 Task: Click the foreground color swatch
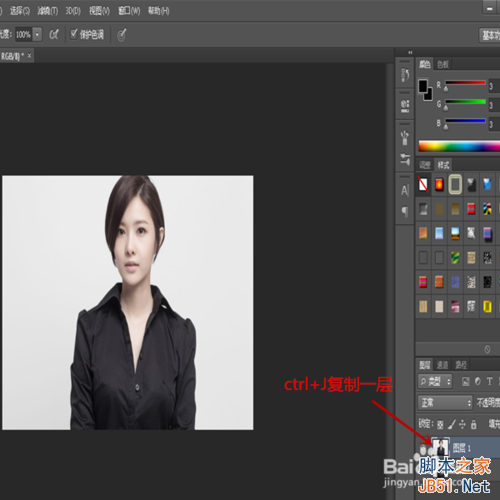(x=423, y=86)
